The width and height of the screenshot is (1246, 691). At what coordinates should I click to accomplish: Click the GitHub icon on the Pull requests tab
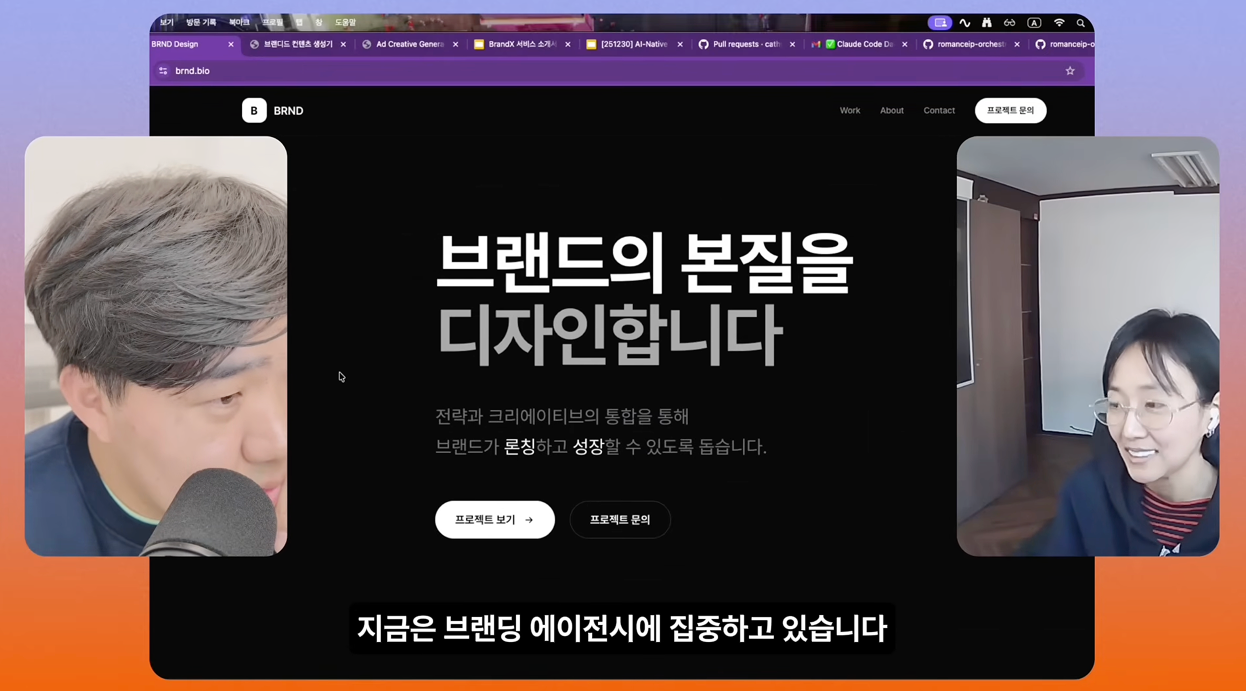(706, 44)
